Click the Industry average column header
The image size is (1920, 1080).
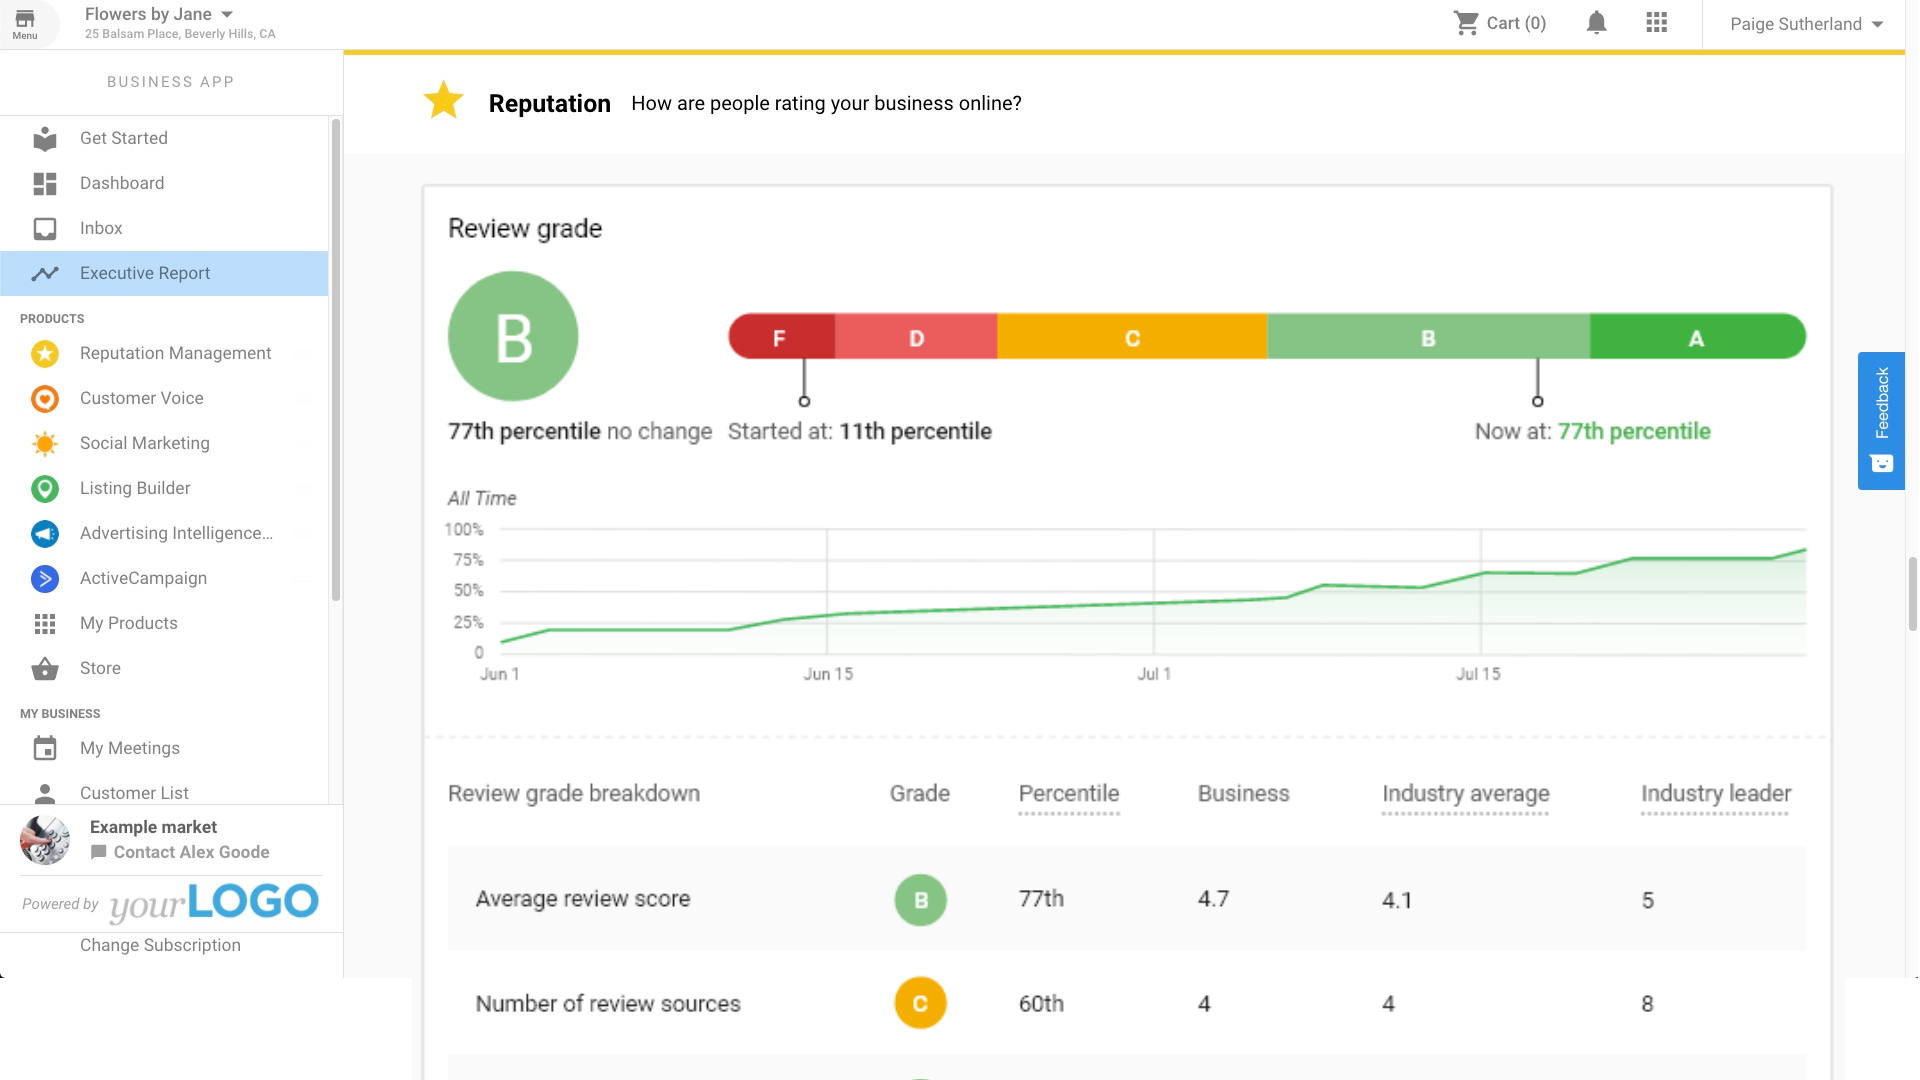[x=1466, y=794]
